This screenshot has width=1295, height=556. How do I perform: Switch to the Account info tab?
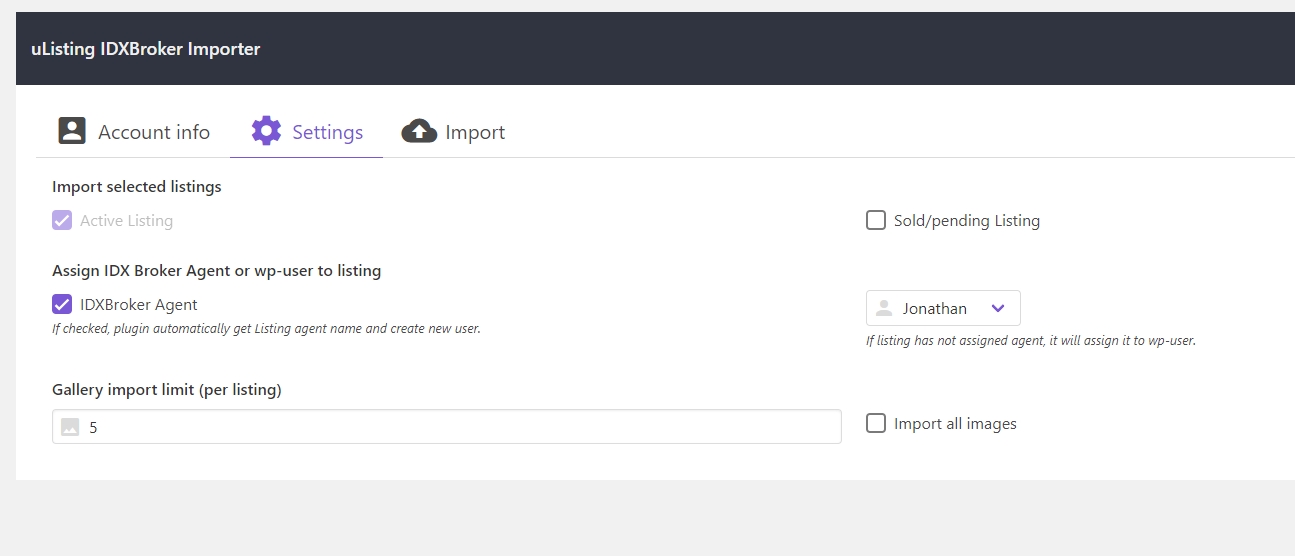134,132
